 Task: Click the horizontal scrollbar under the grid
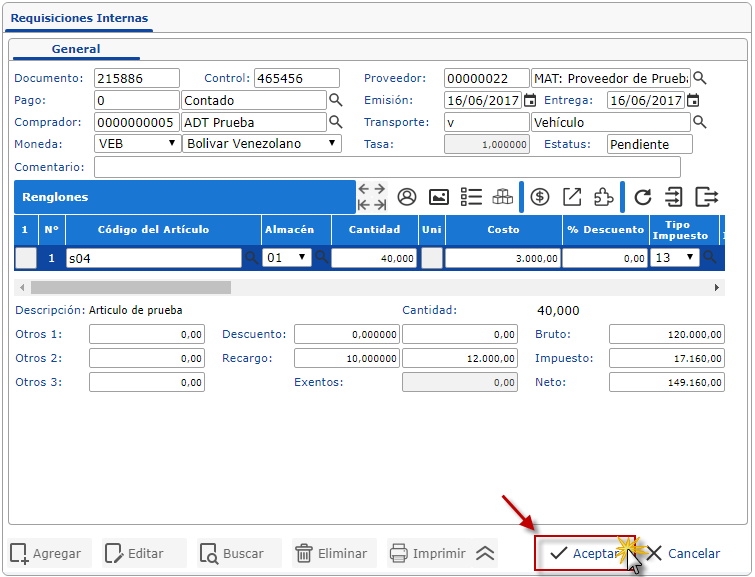pos(130,287)
